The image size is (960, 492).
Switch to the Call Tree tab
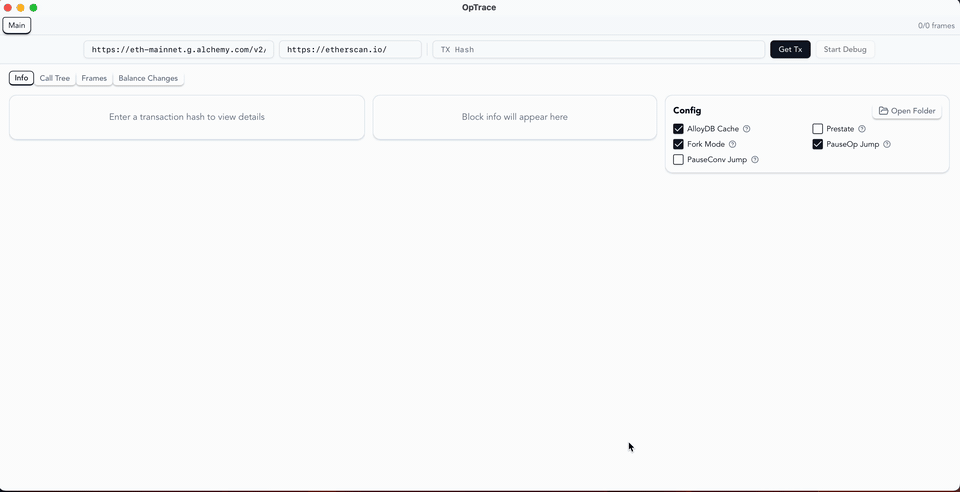pyautogui.click(x=55, y=78)
